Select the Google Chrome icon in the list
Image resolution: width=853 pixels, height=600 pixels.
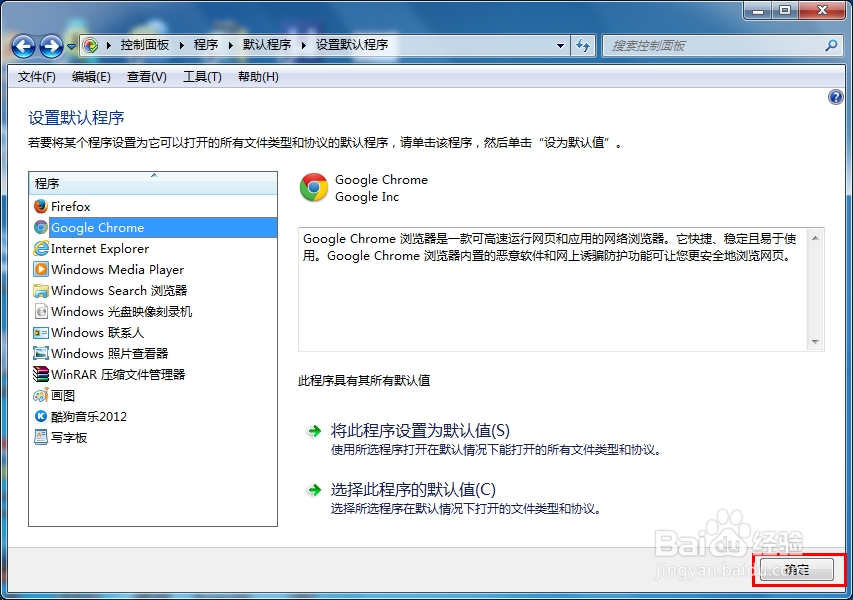pyautogui.click(x=41, y=227)
